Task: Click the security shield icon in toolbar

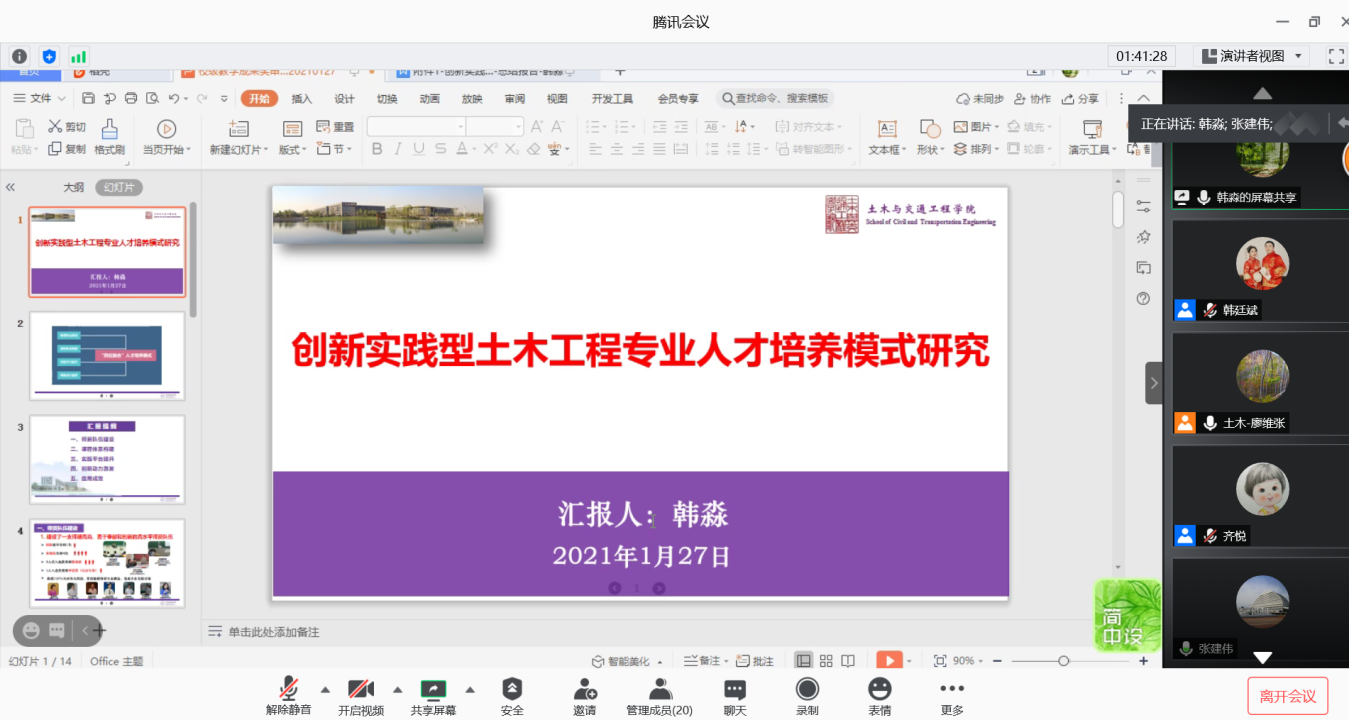Action: (512, 689)
